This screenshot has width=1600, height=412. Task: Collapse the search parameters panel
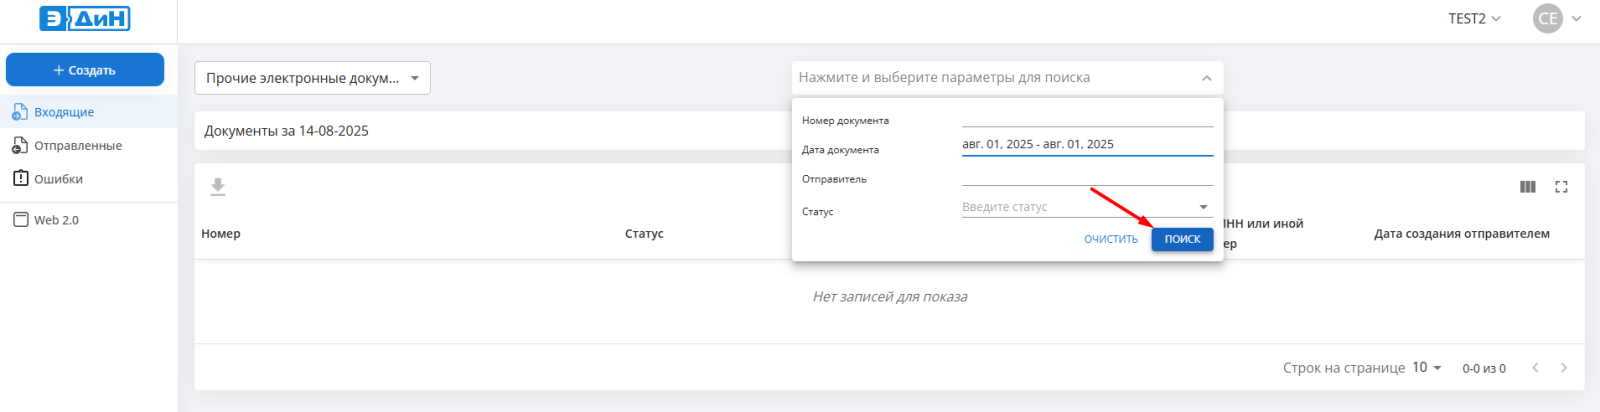point(1206,78)
